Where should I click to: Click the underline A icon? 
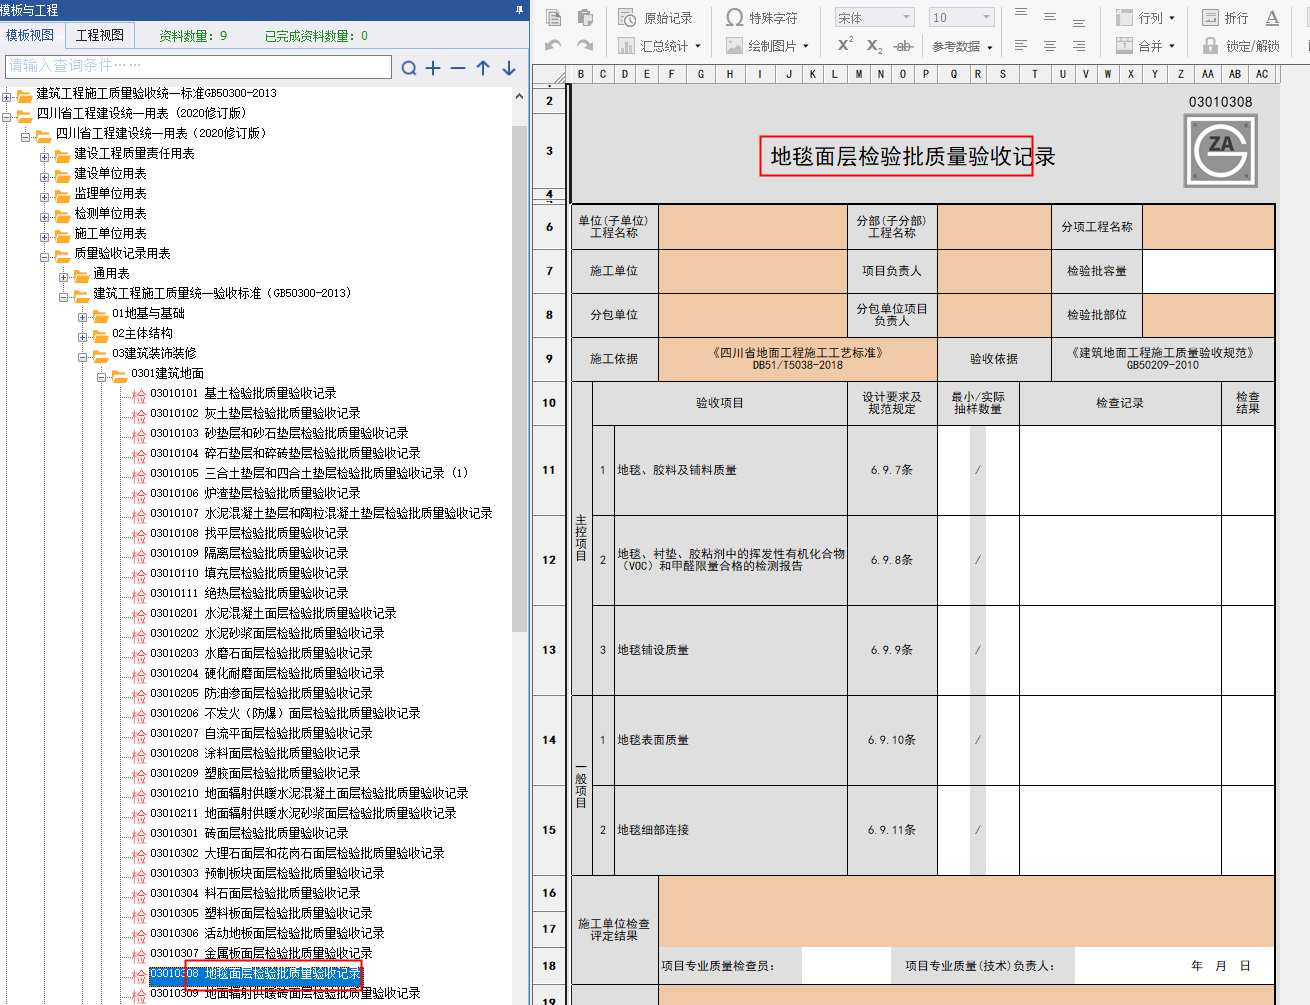tap(1272, 18)
